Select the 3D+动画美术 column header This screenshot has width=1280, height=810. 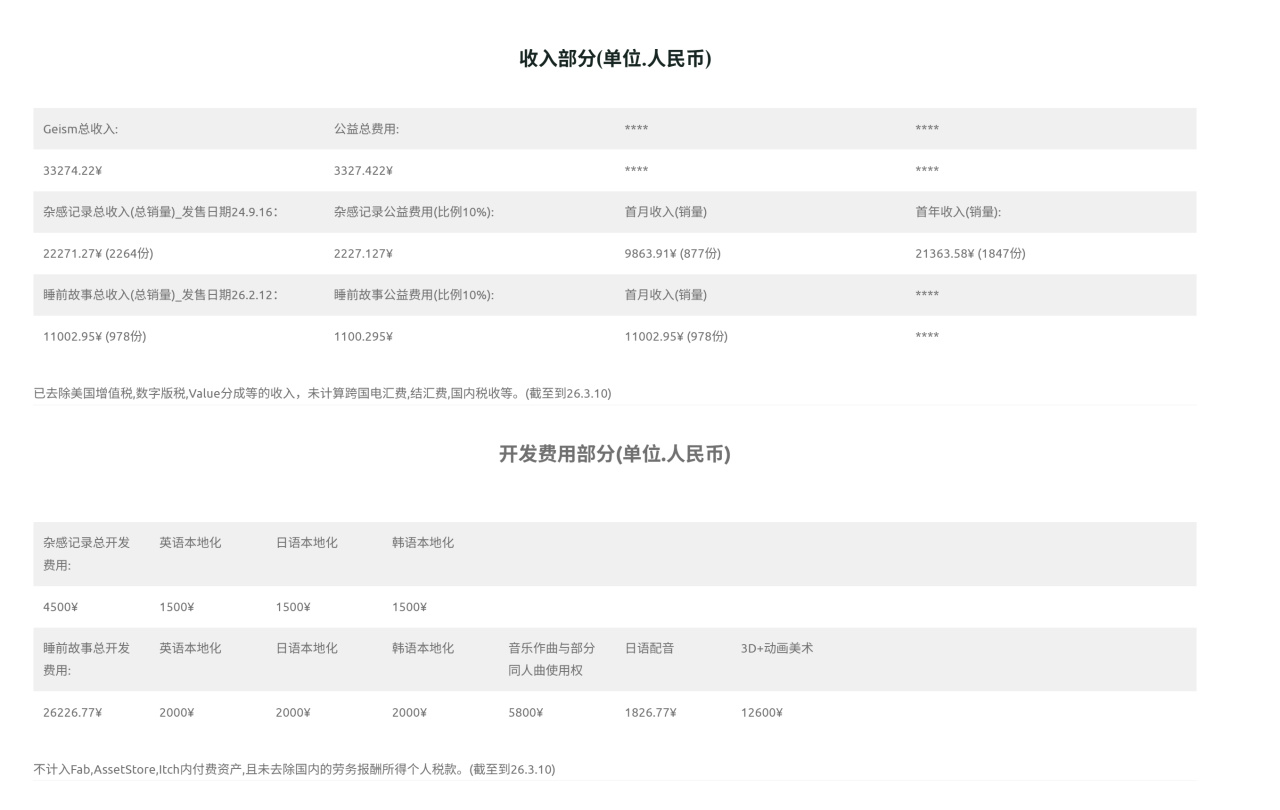click(x=776, y=649)
